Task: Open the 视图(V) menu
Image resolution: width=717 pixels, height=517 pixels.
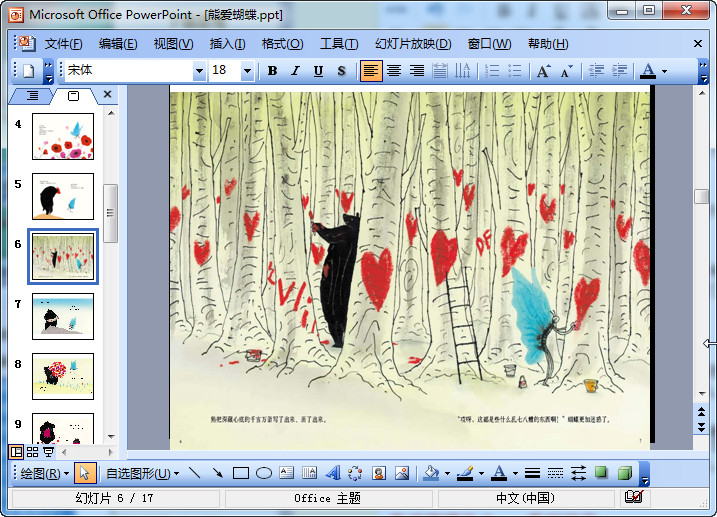Action: pos(173,44)
